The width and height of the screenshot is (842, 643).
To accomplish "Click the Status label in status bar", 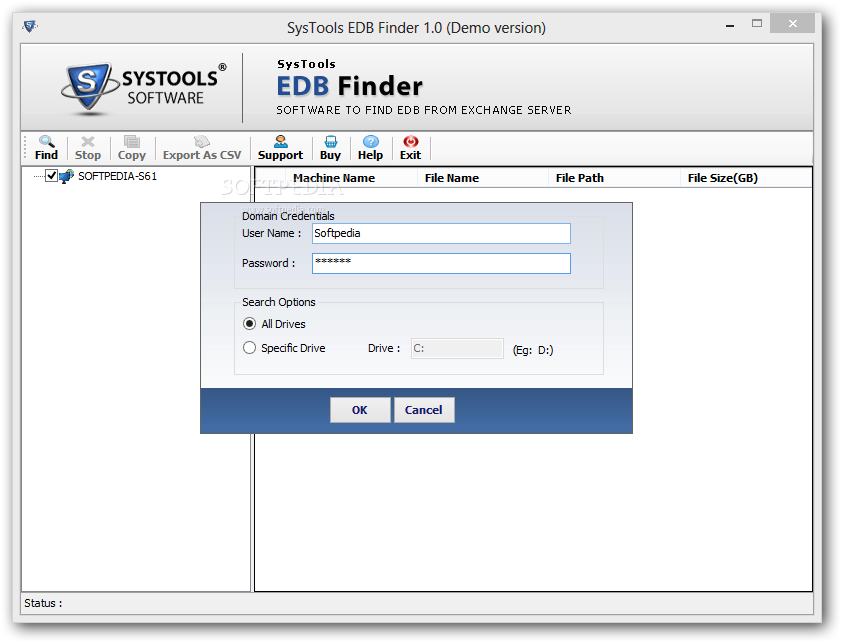I will coord(43,603).
